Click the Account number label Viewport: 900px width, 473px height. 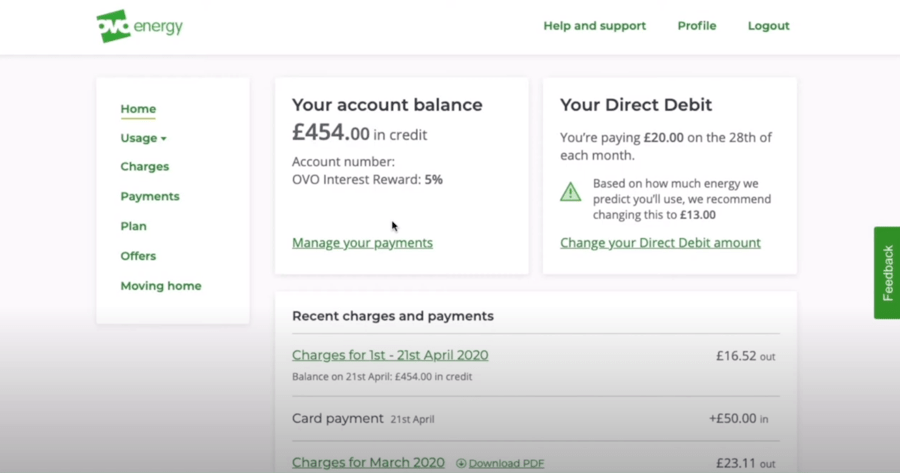pos(343,162)
